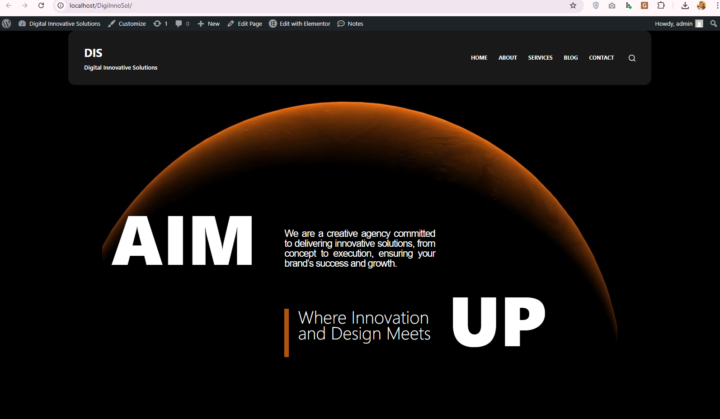Select ABOUT in the site navigation
Viewport: 720px width, 419px height.
[x=508, y=58]
